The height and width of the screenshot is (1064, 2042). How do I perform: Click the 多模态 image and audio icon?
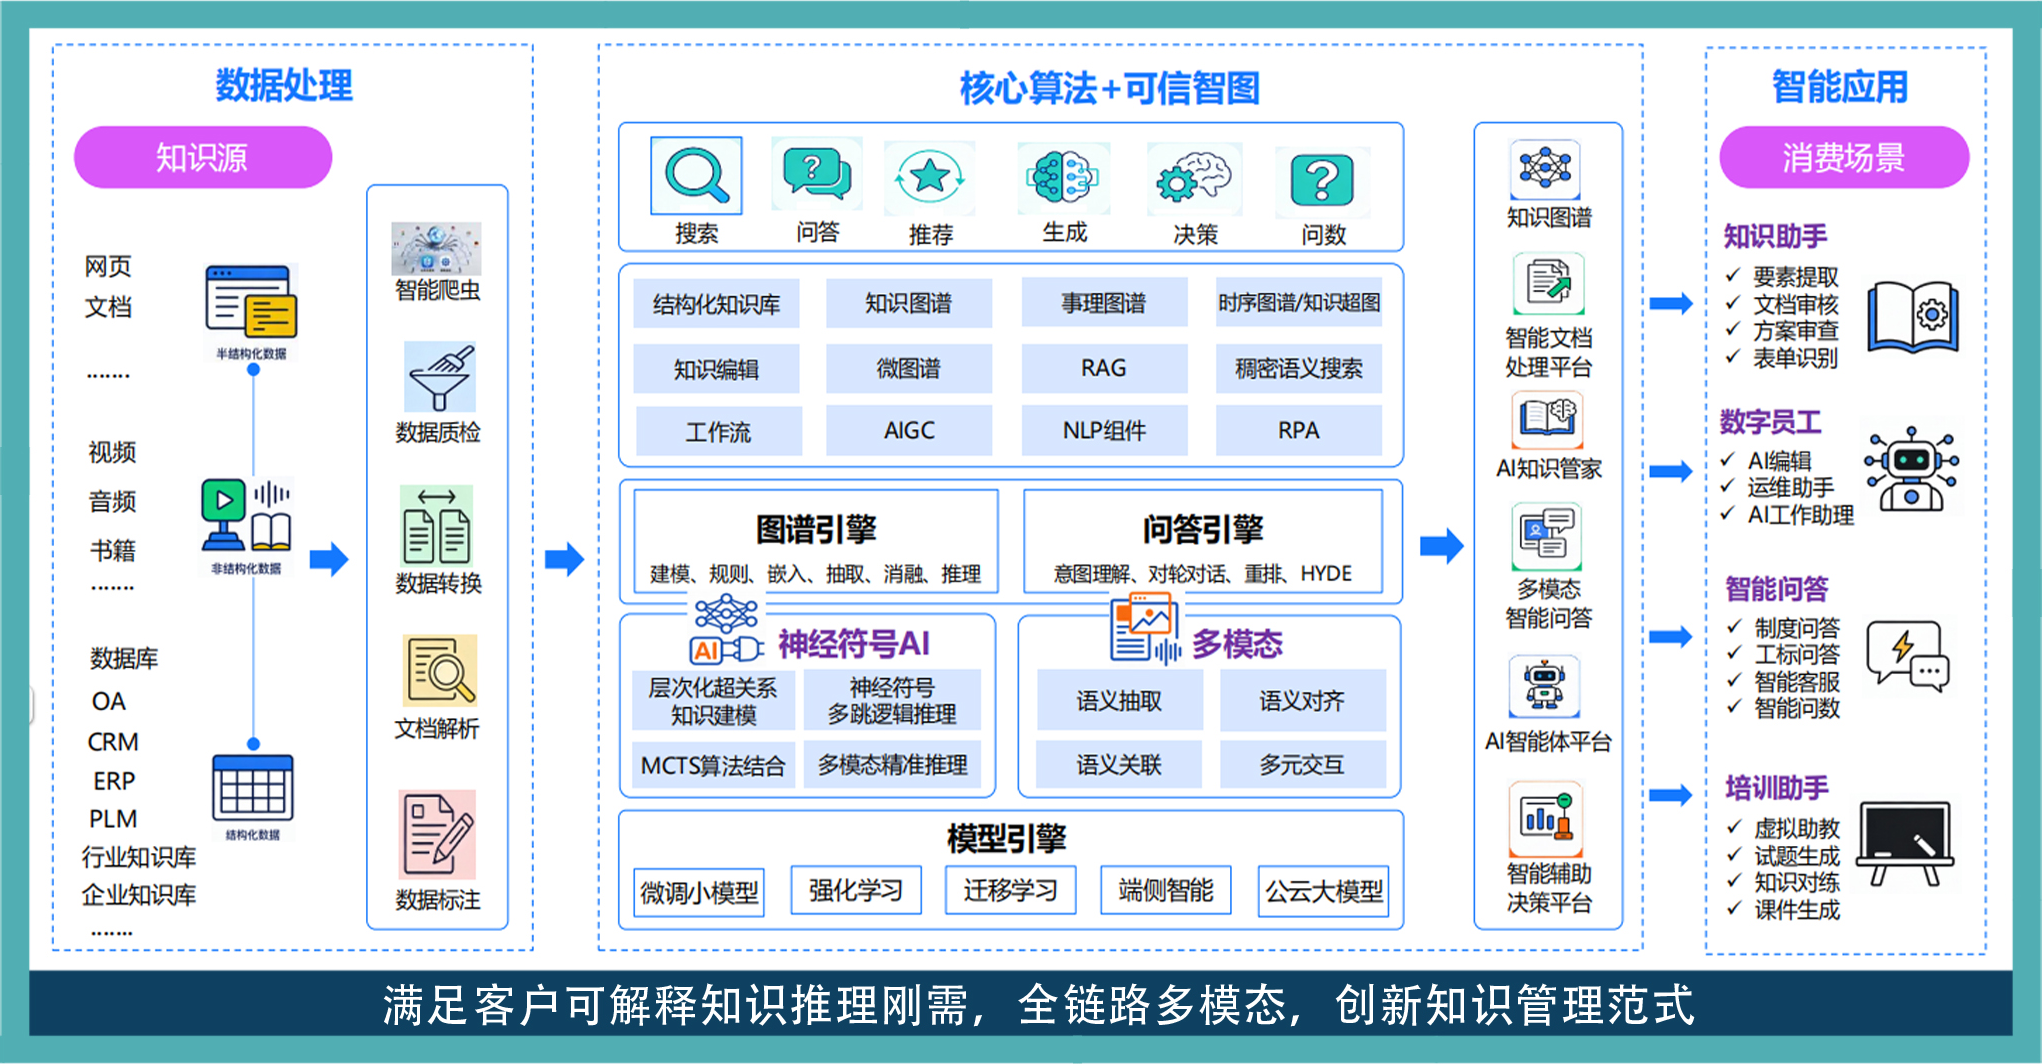pyautogui.click(x=1145, y=628)
